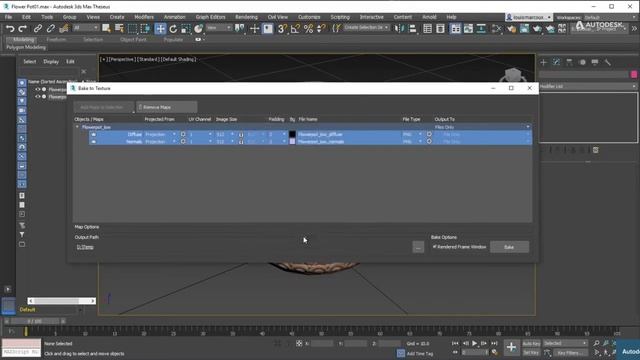Open the Scene Explorer toolbar icon
640x360 pixels.
[x=427, y=29]
